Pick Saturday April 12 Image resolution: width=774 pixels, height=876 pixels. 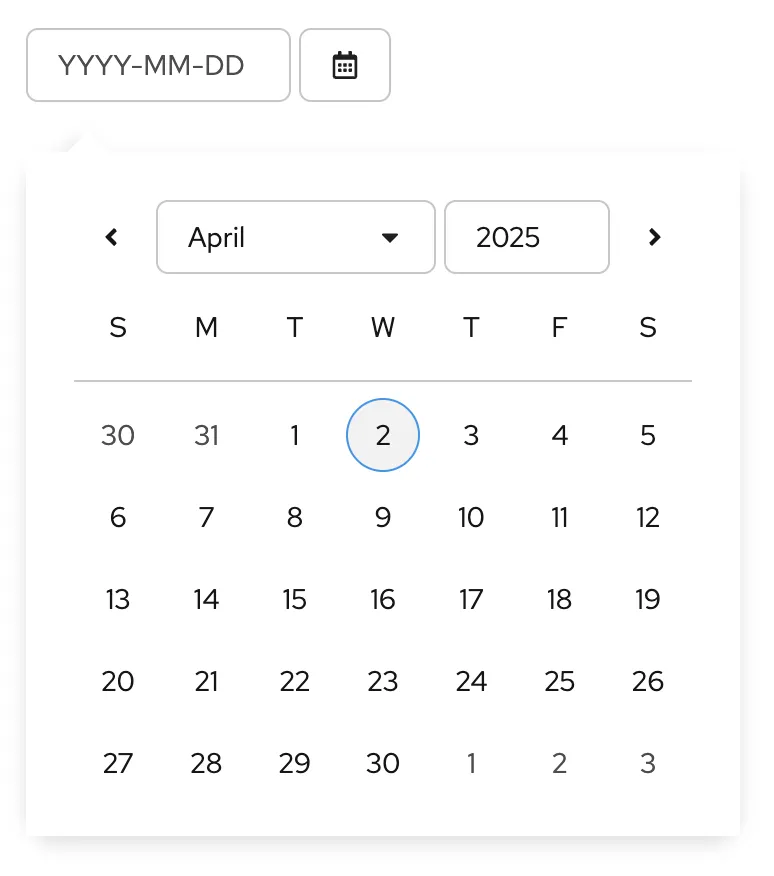click(648, 518)
